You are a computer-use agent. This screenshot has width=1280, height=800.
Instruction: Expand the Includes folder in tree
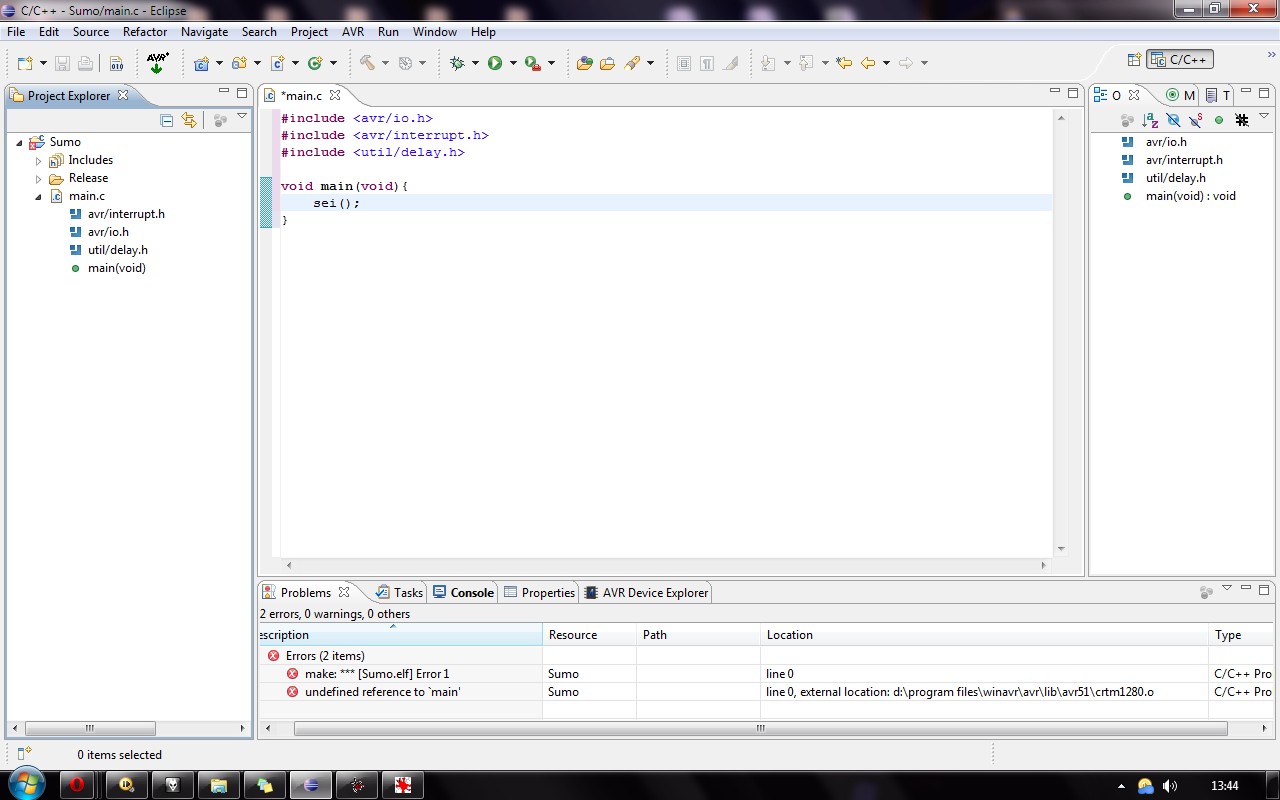39,161
